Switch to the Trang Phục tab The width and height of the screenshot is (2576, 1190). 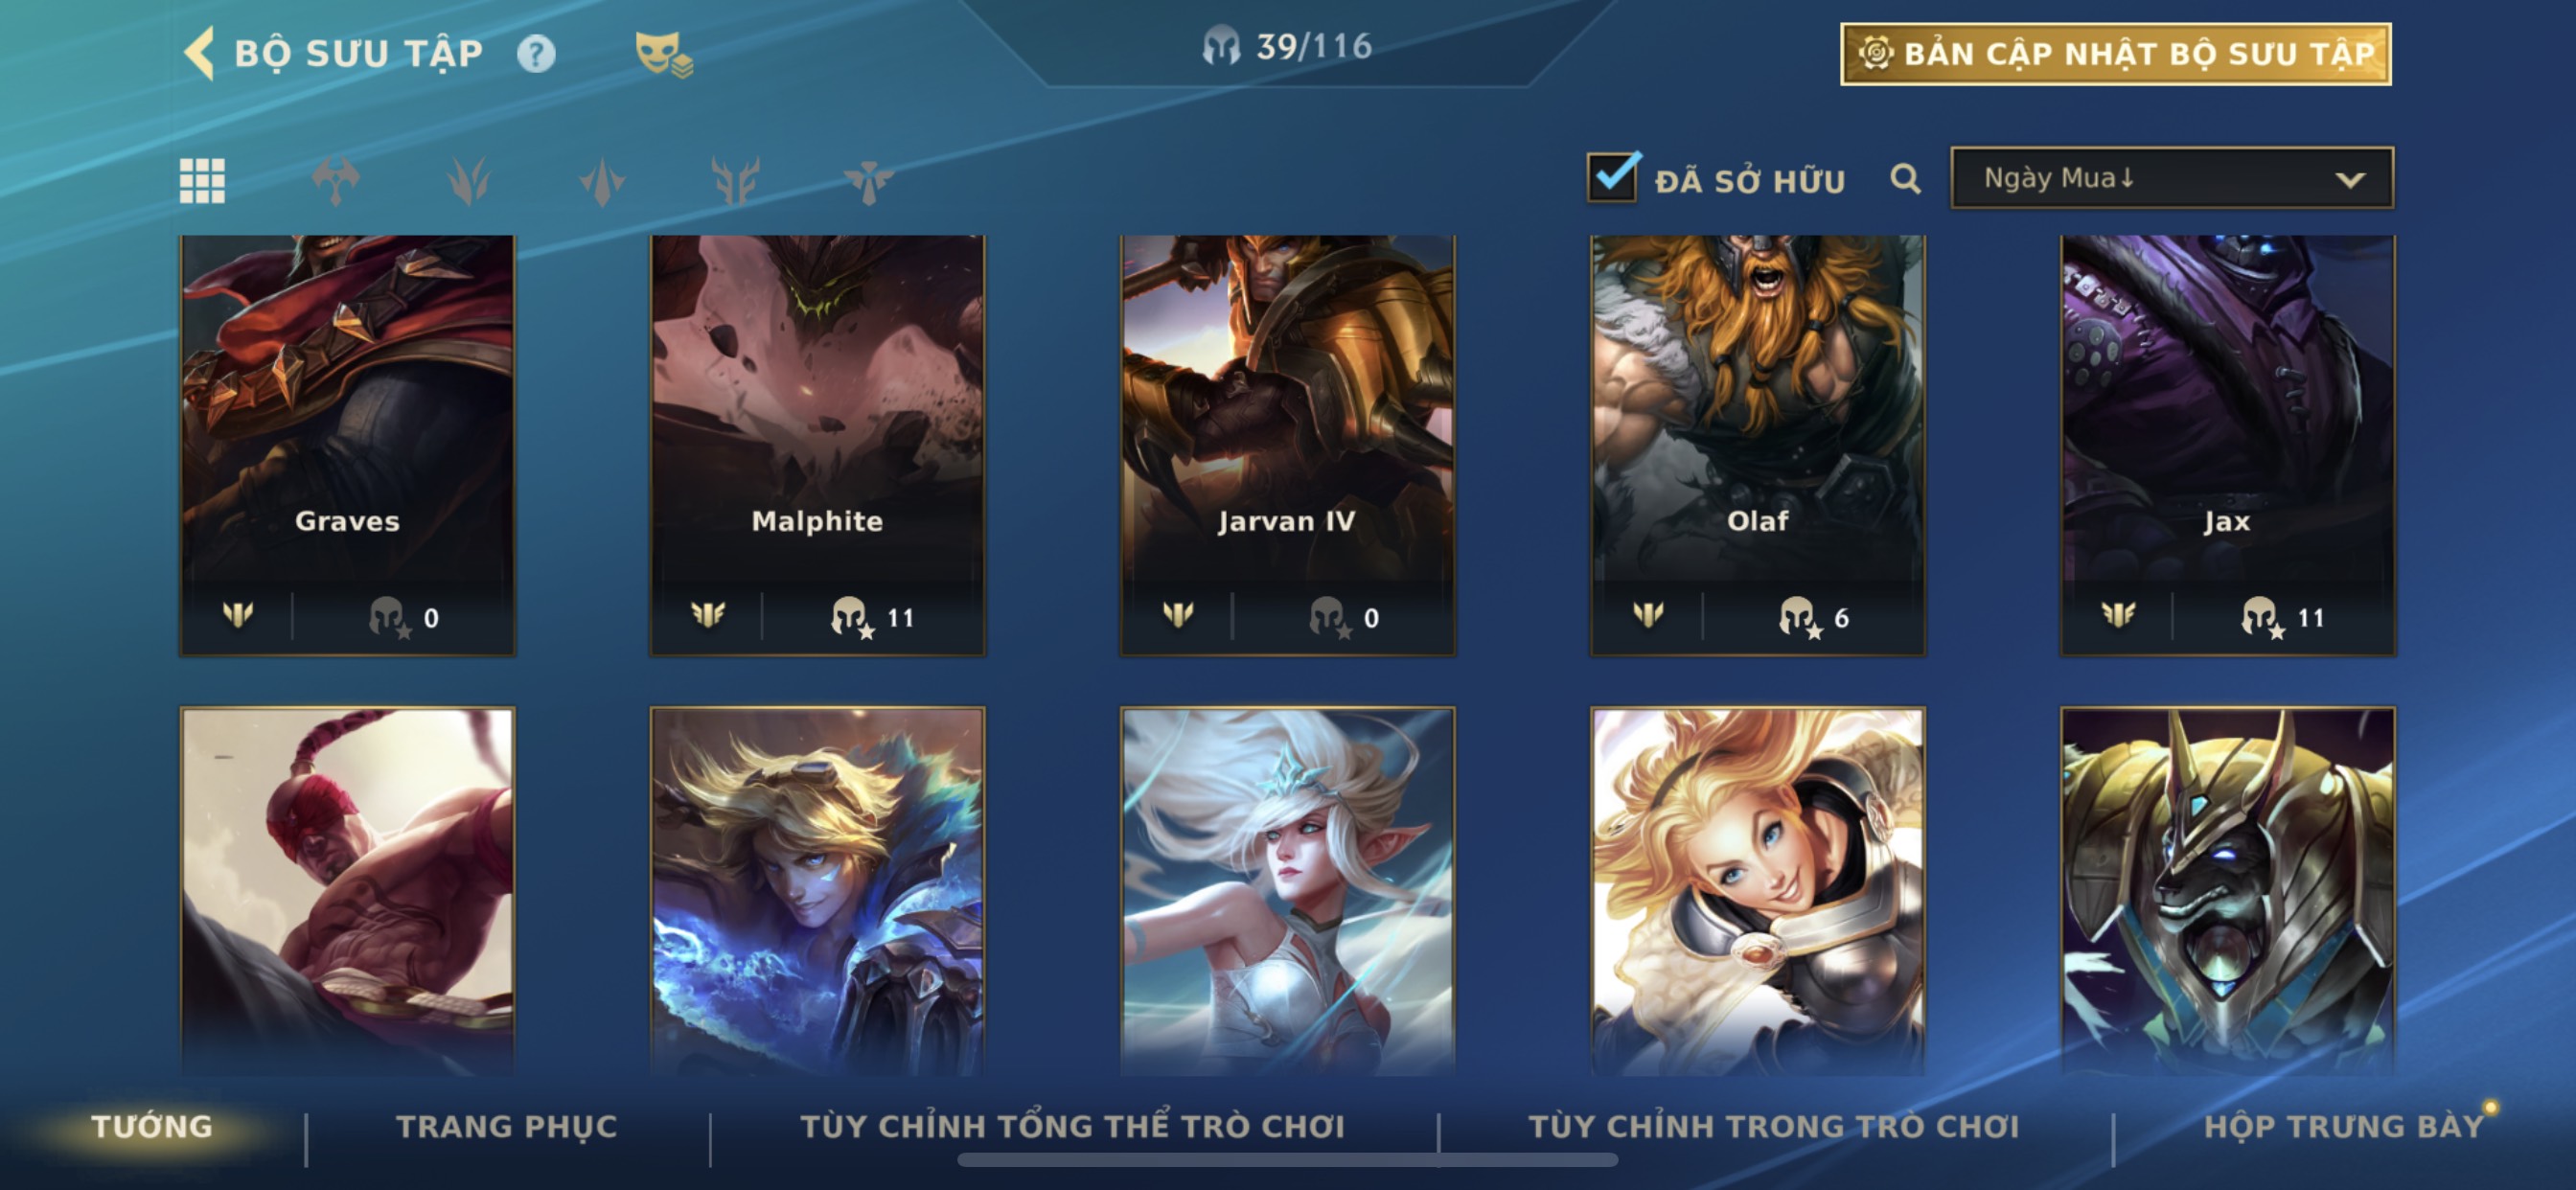pyautogui.click(x=507, y=1126)
